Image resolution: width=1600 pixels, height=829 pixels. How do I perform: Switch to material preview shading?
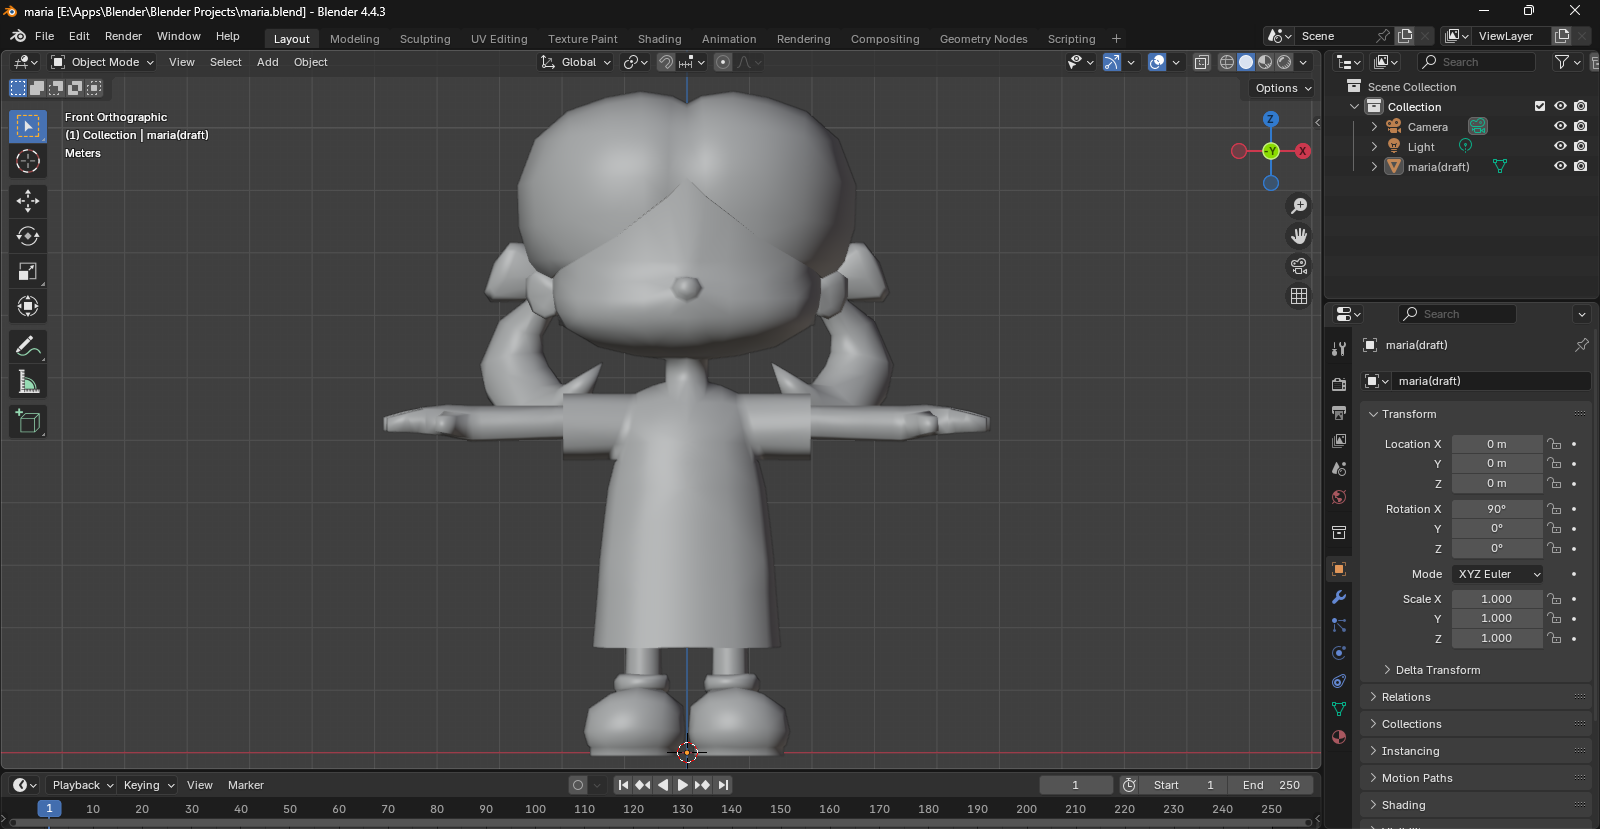[1265, 62]
